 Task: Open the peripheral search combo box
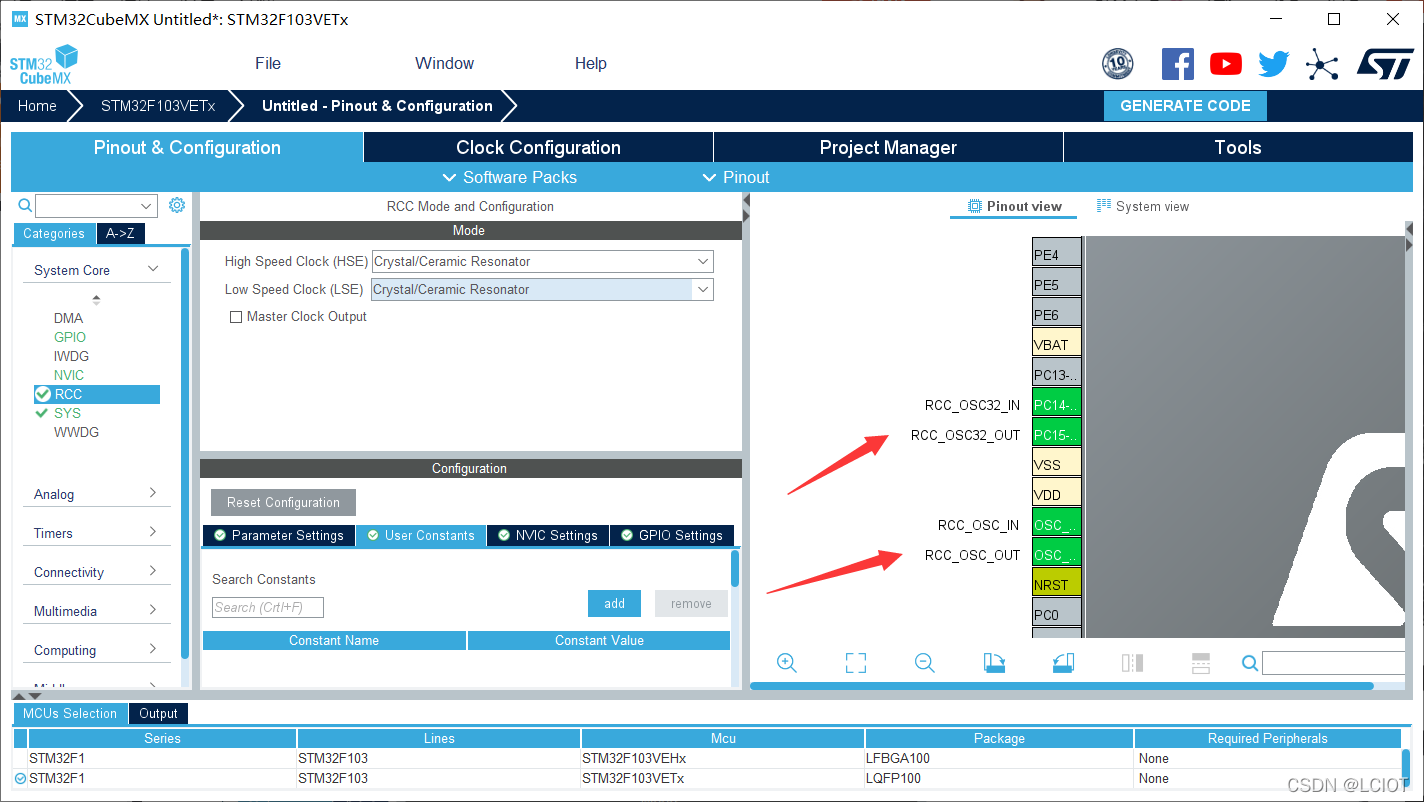(x=96, y=206)
